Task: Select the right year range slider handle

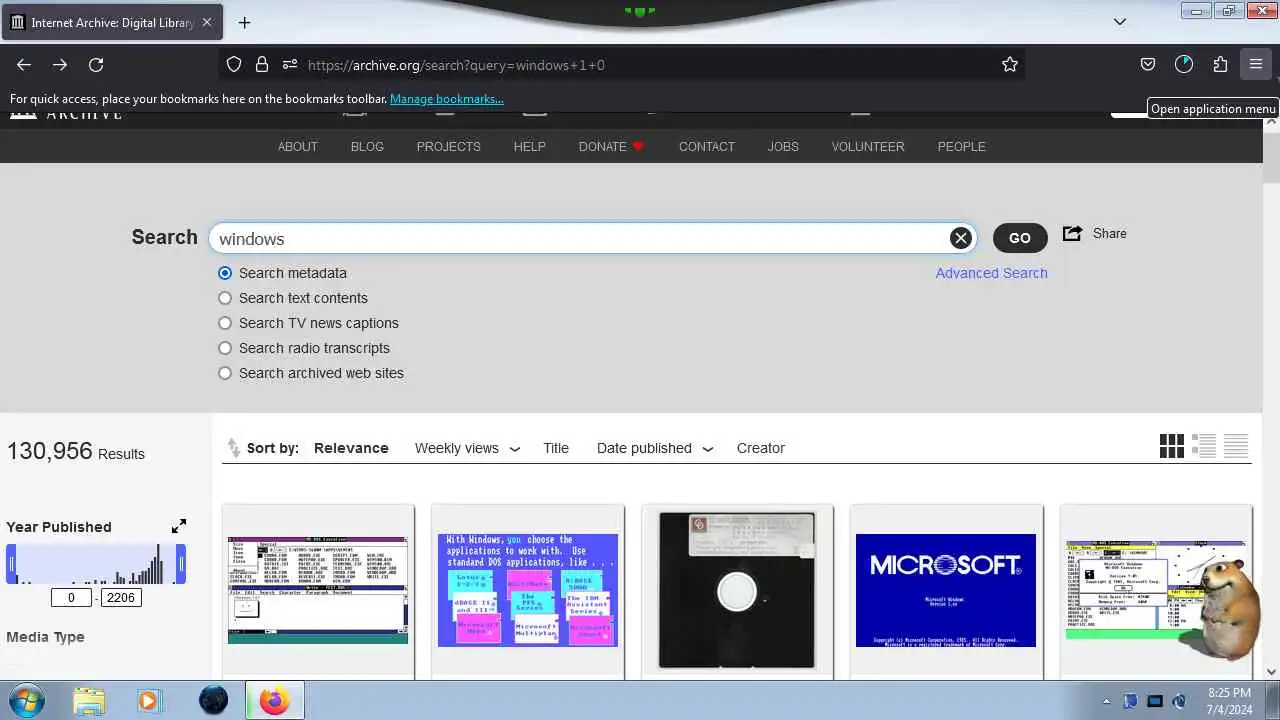Action: 181,564
